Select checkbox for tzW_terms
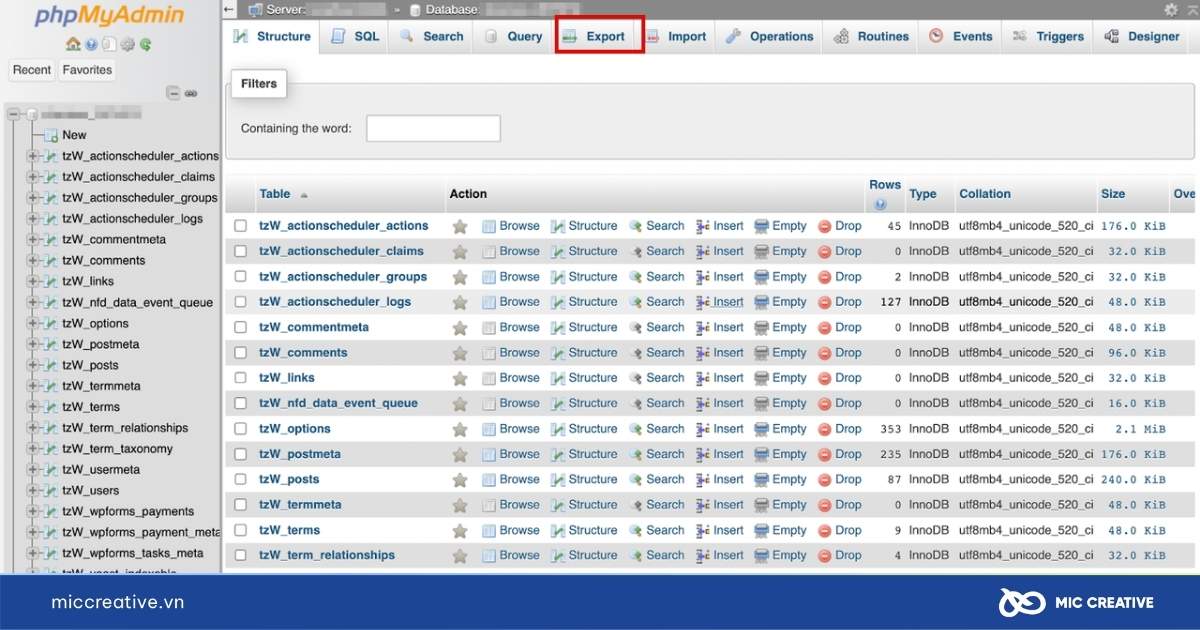The image size is (1200, 630). (240, 531)
